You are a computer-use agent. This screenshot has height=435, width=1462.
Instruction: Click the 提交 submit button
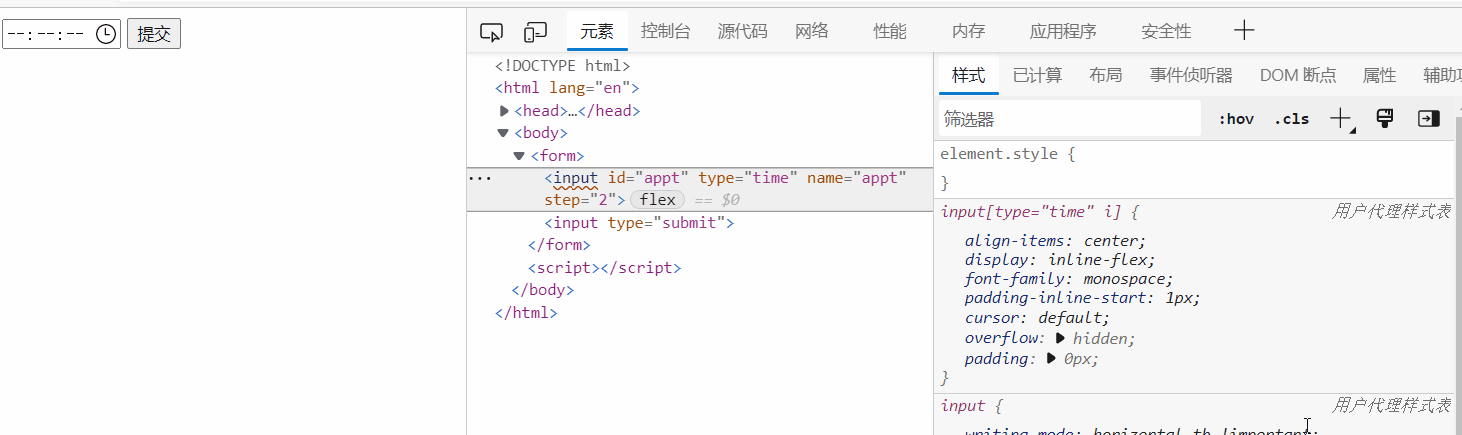(154, 35)
